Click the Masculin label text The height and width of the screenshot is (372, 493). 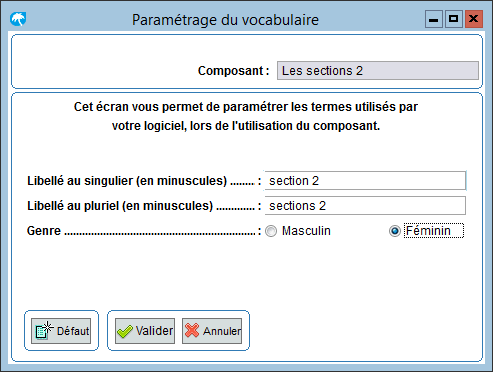(x=306, y=231)
